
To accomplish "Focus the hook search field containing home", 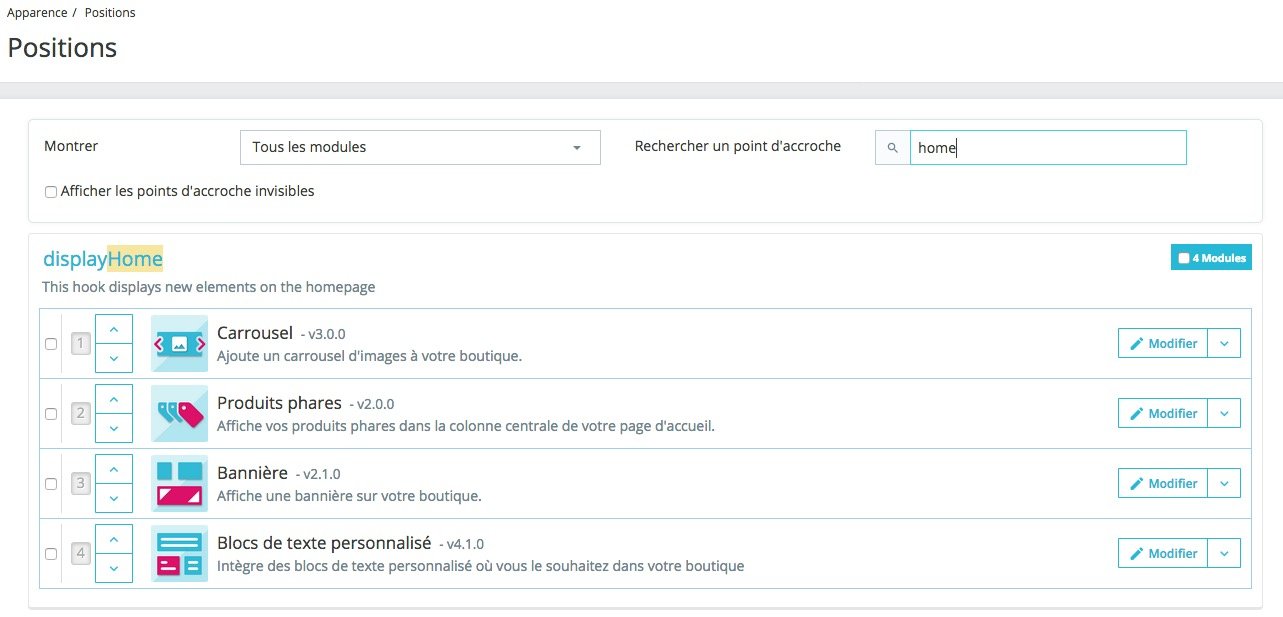I will [1048, 147].
